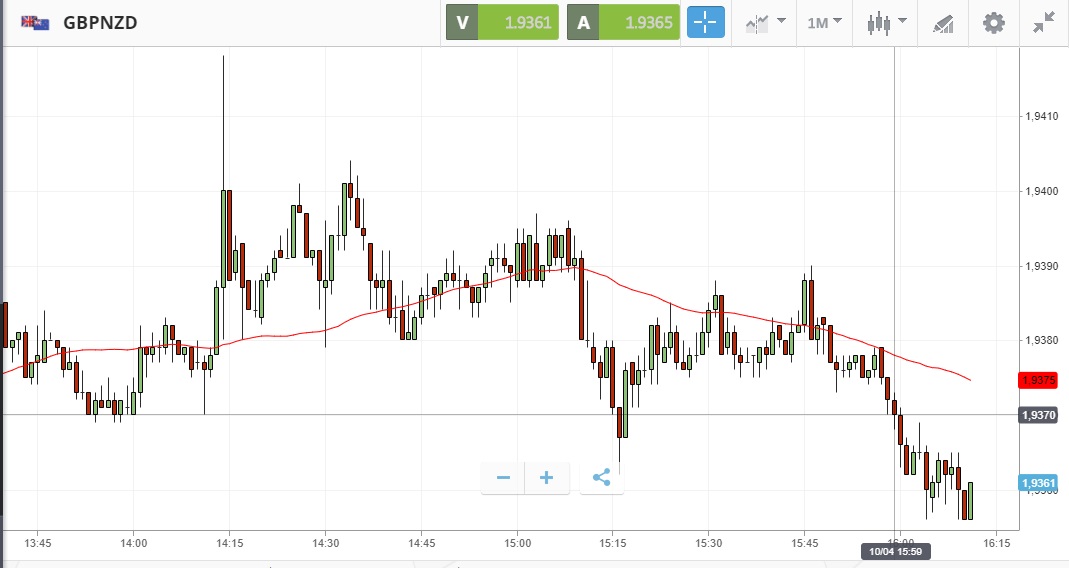Collapse the chart from fullscreen

(x=1044, y=22)
